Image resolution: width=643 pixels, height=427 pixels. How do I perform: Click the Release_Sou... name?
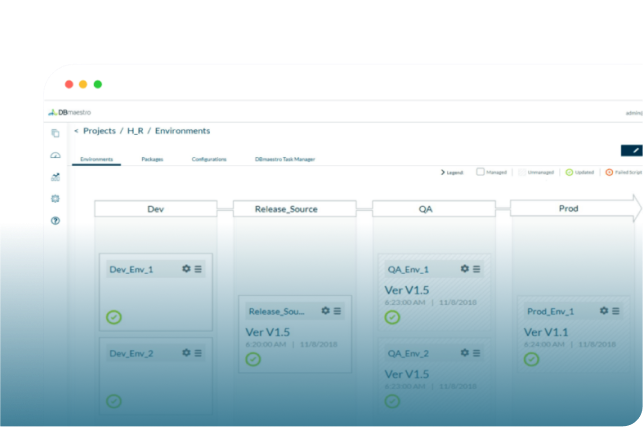(277, 311)
